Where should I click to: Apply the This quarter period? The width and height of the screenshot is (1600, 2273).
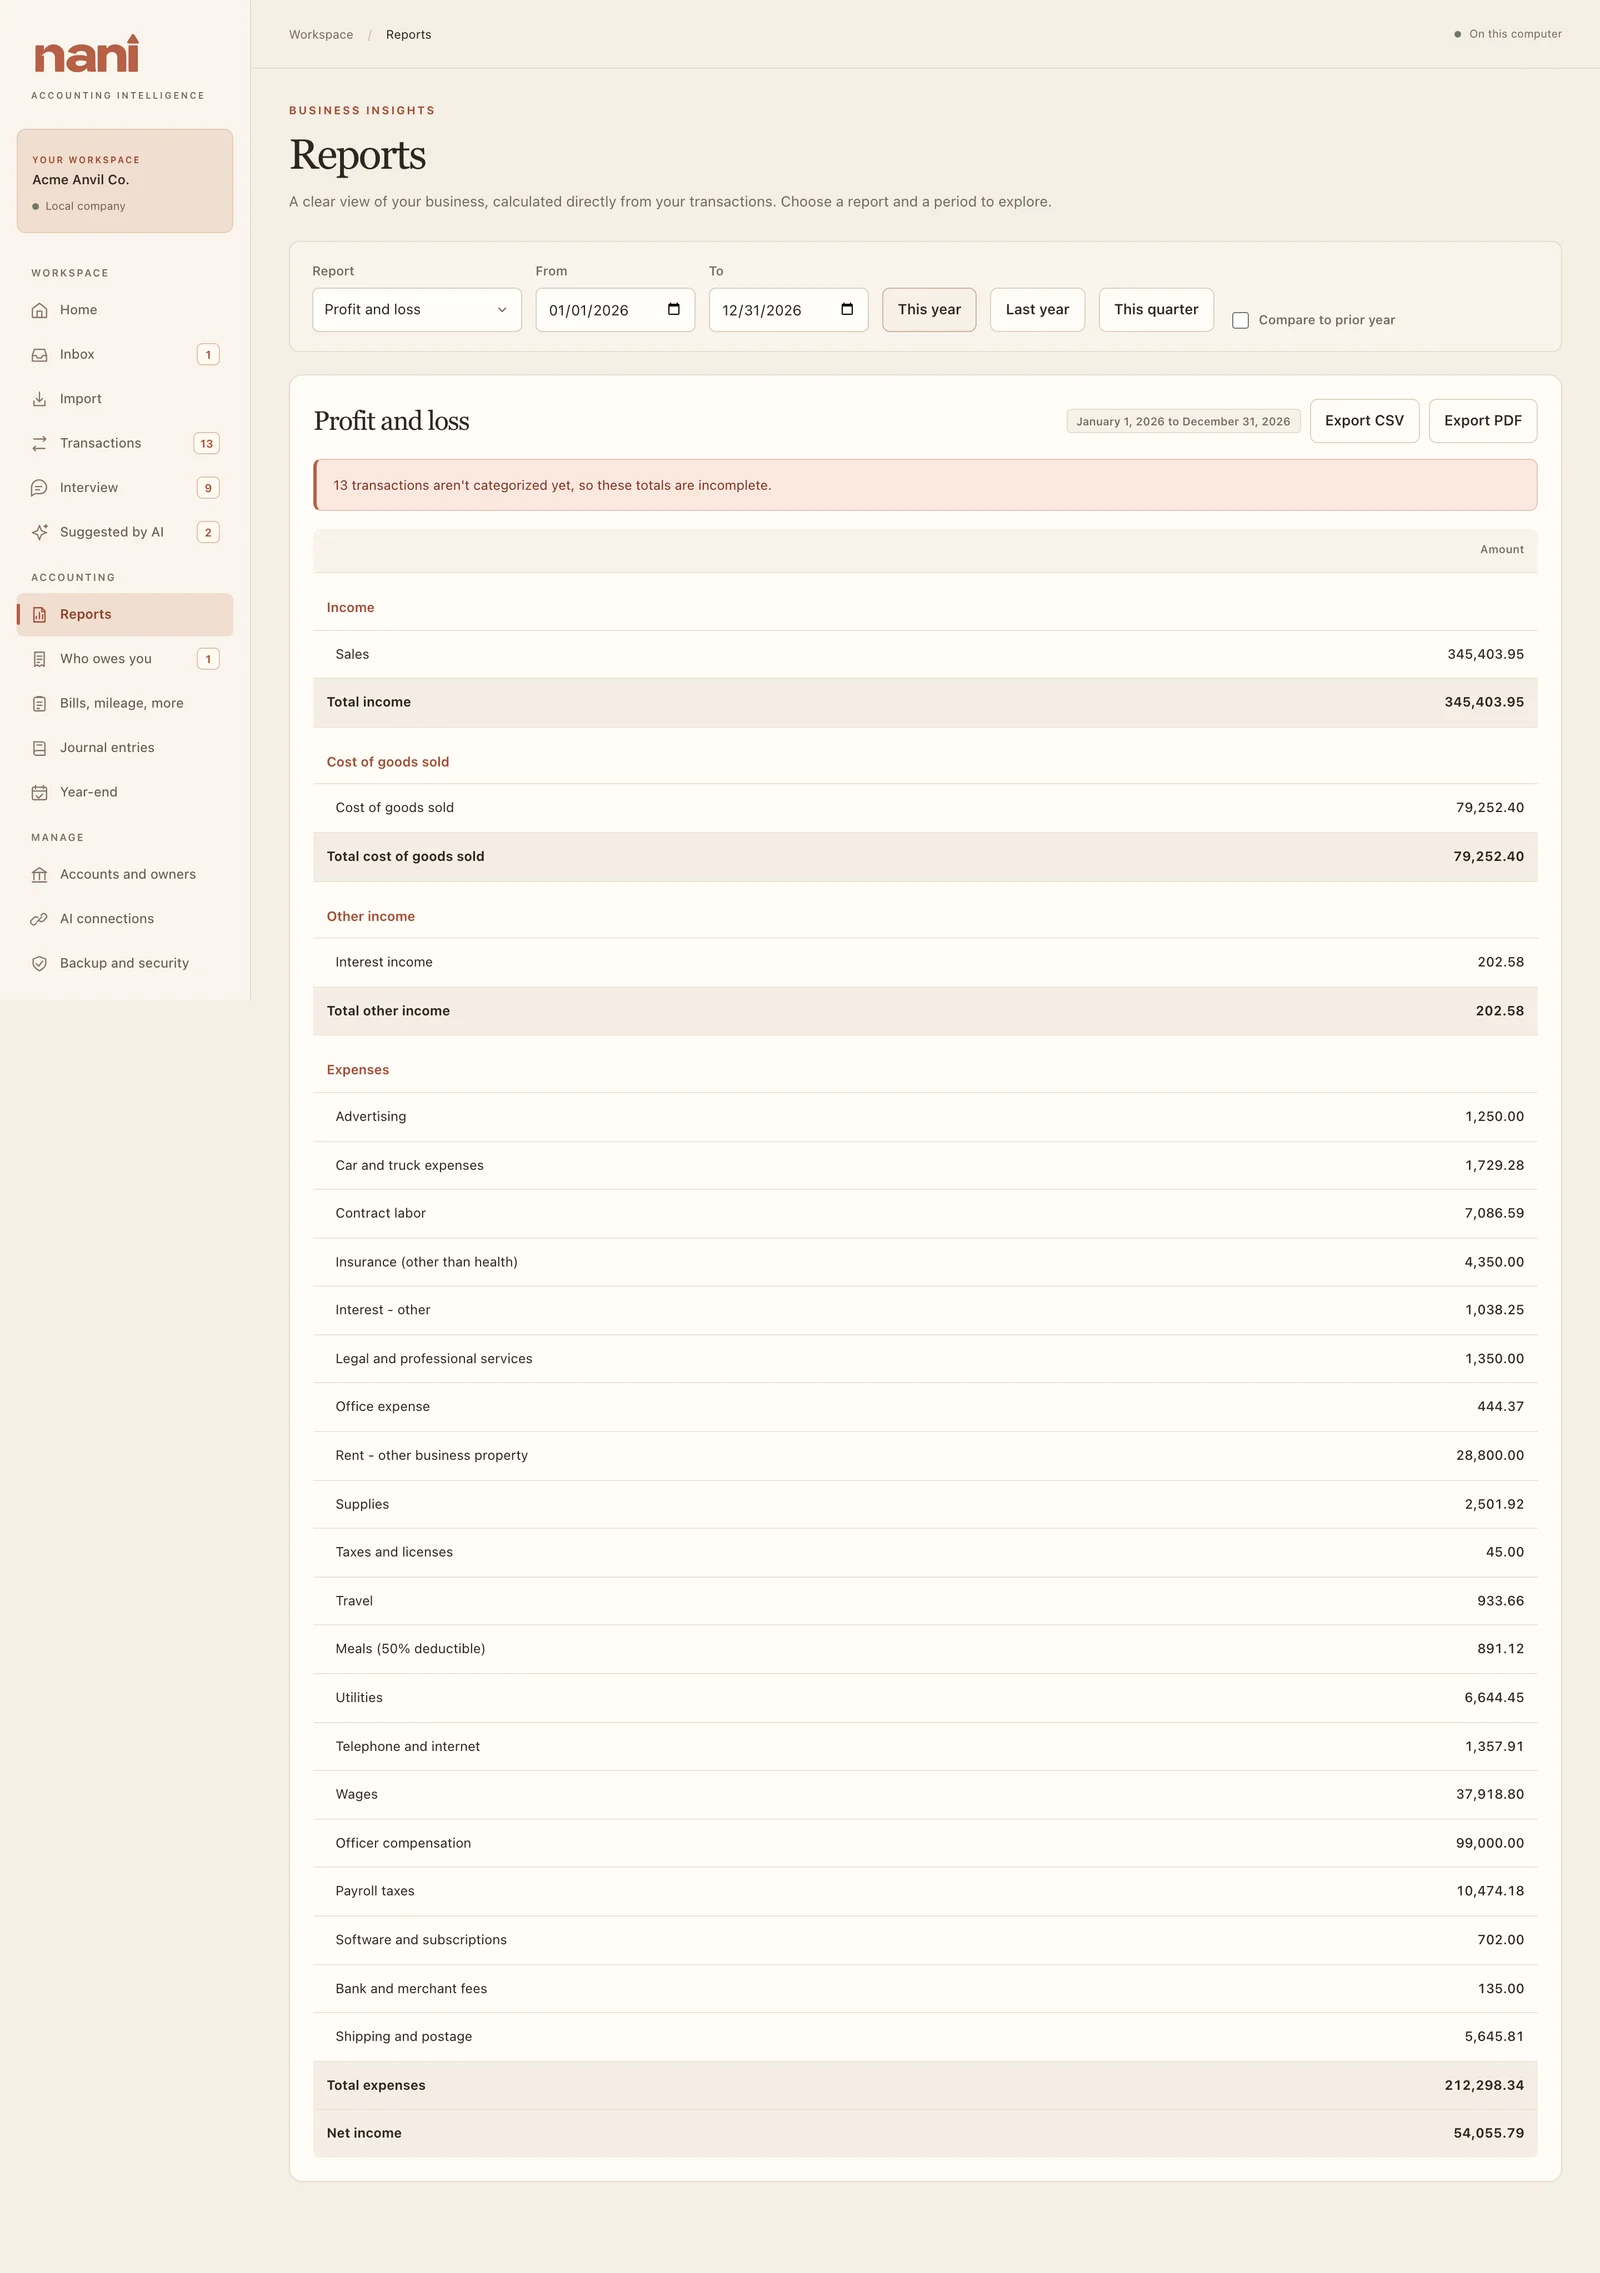[1156, 310]
